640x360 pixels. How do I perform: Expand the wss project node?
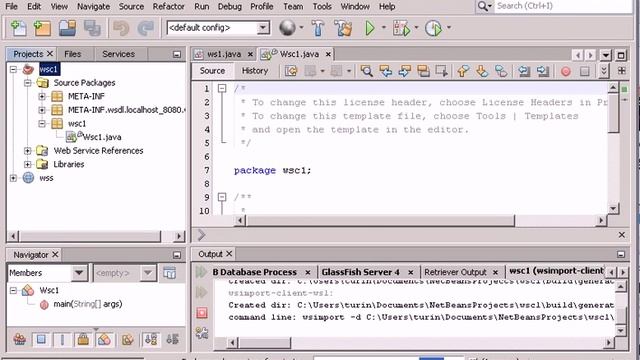tap(13, 178)
